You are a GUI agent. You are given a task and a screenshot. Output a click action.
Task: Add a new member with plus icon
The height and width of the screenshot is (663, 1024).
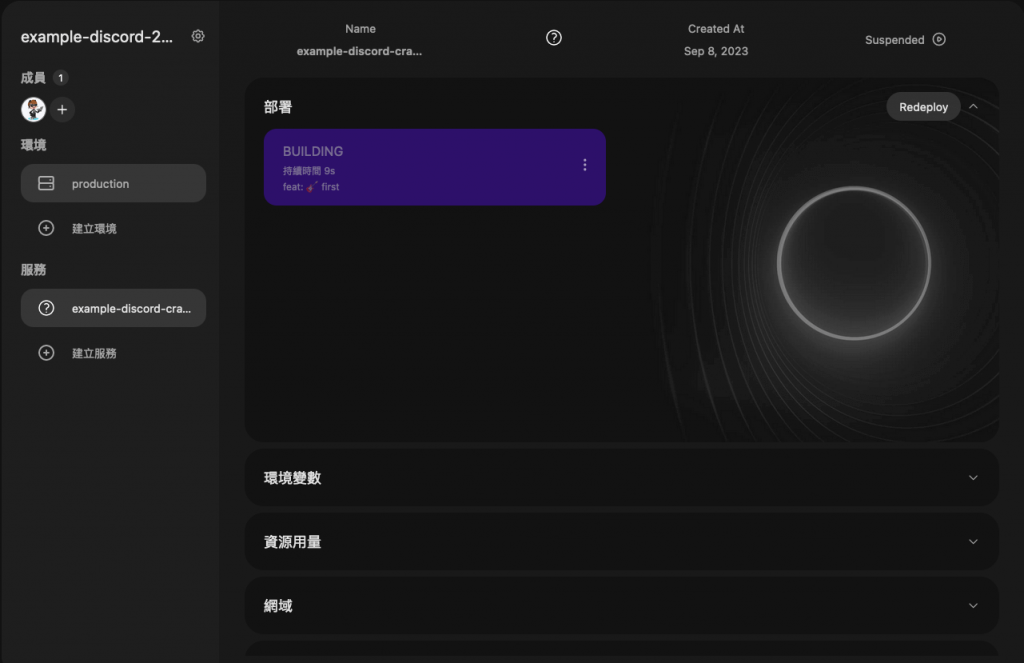point(62,110)
